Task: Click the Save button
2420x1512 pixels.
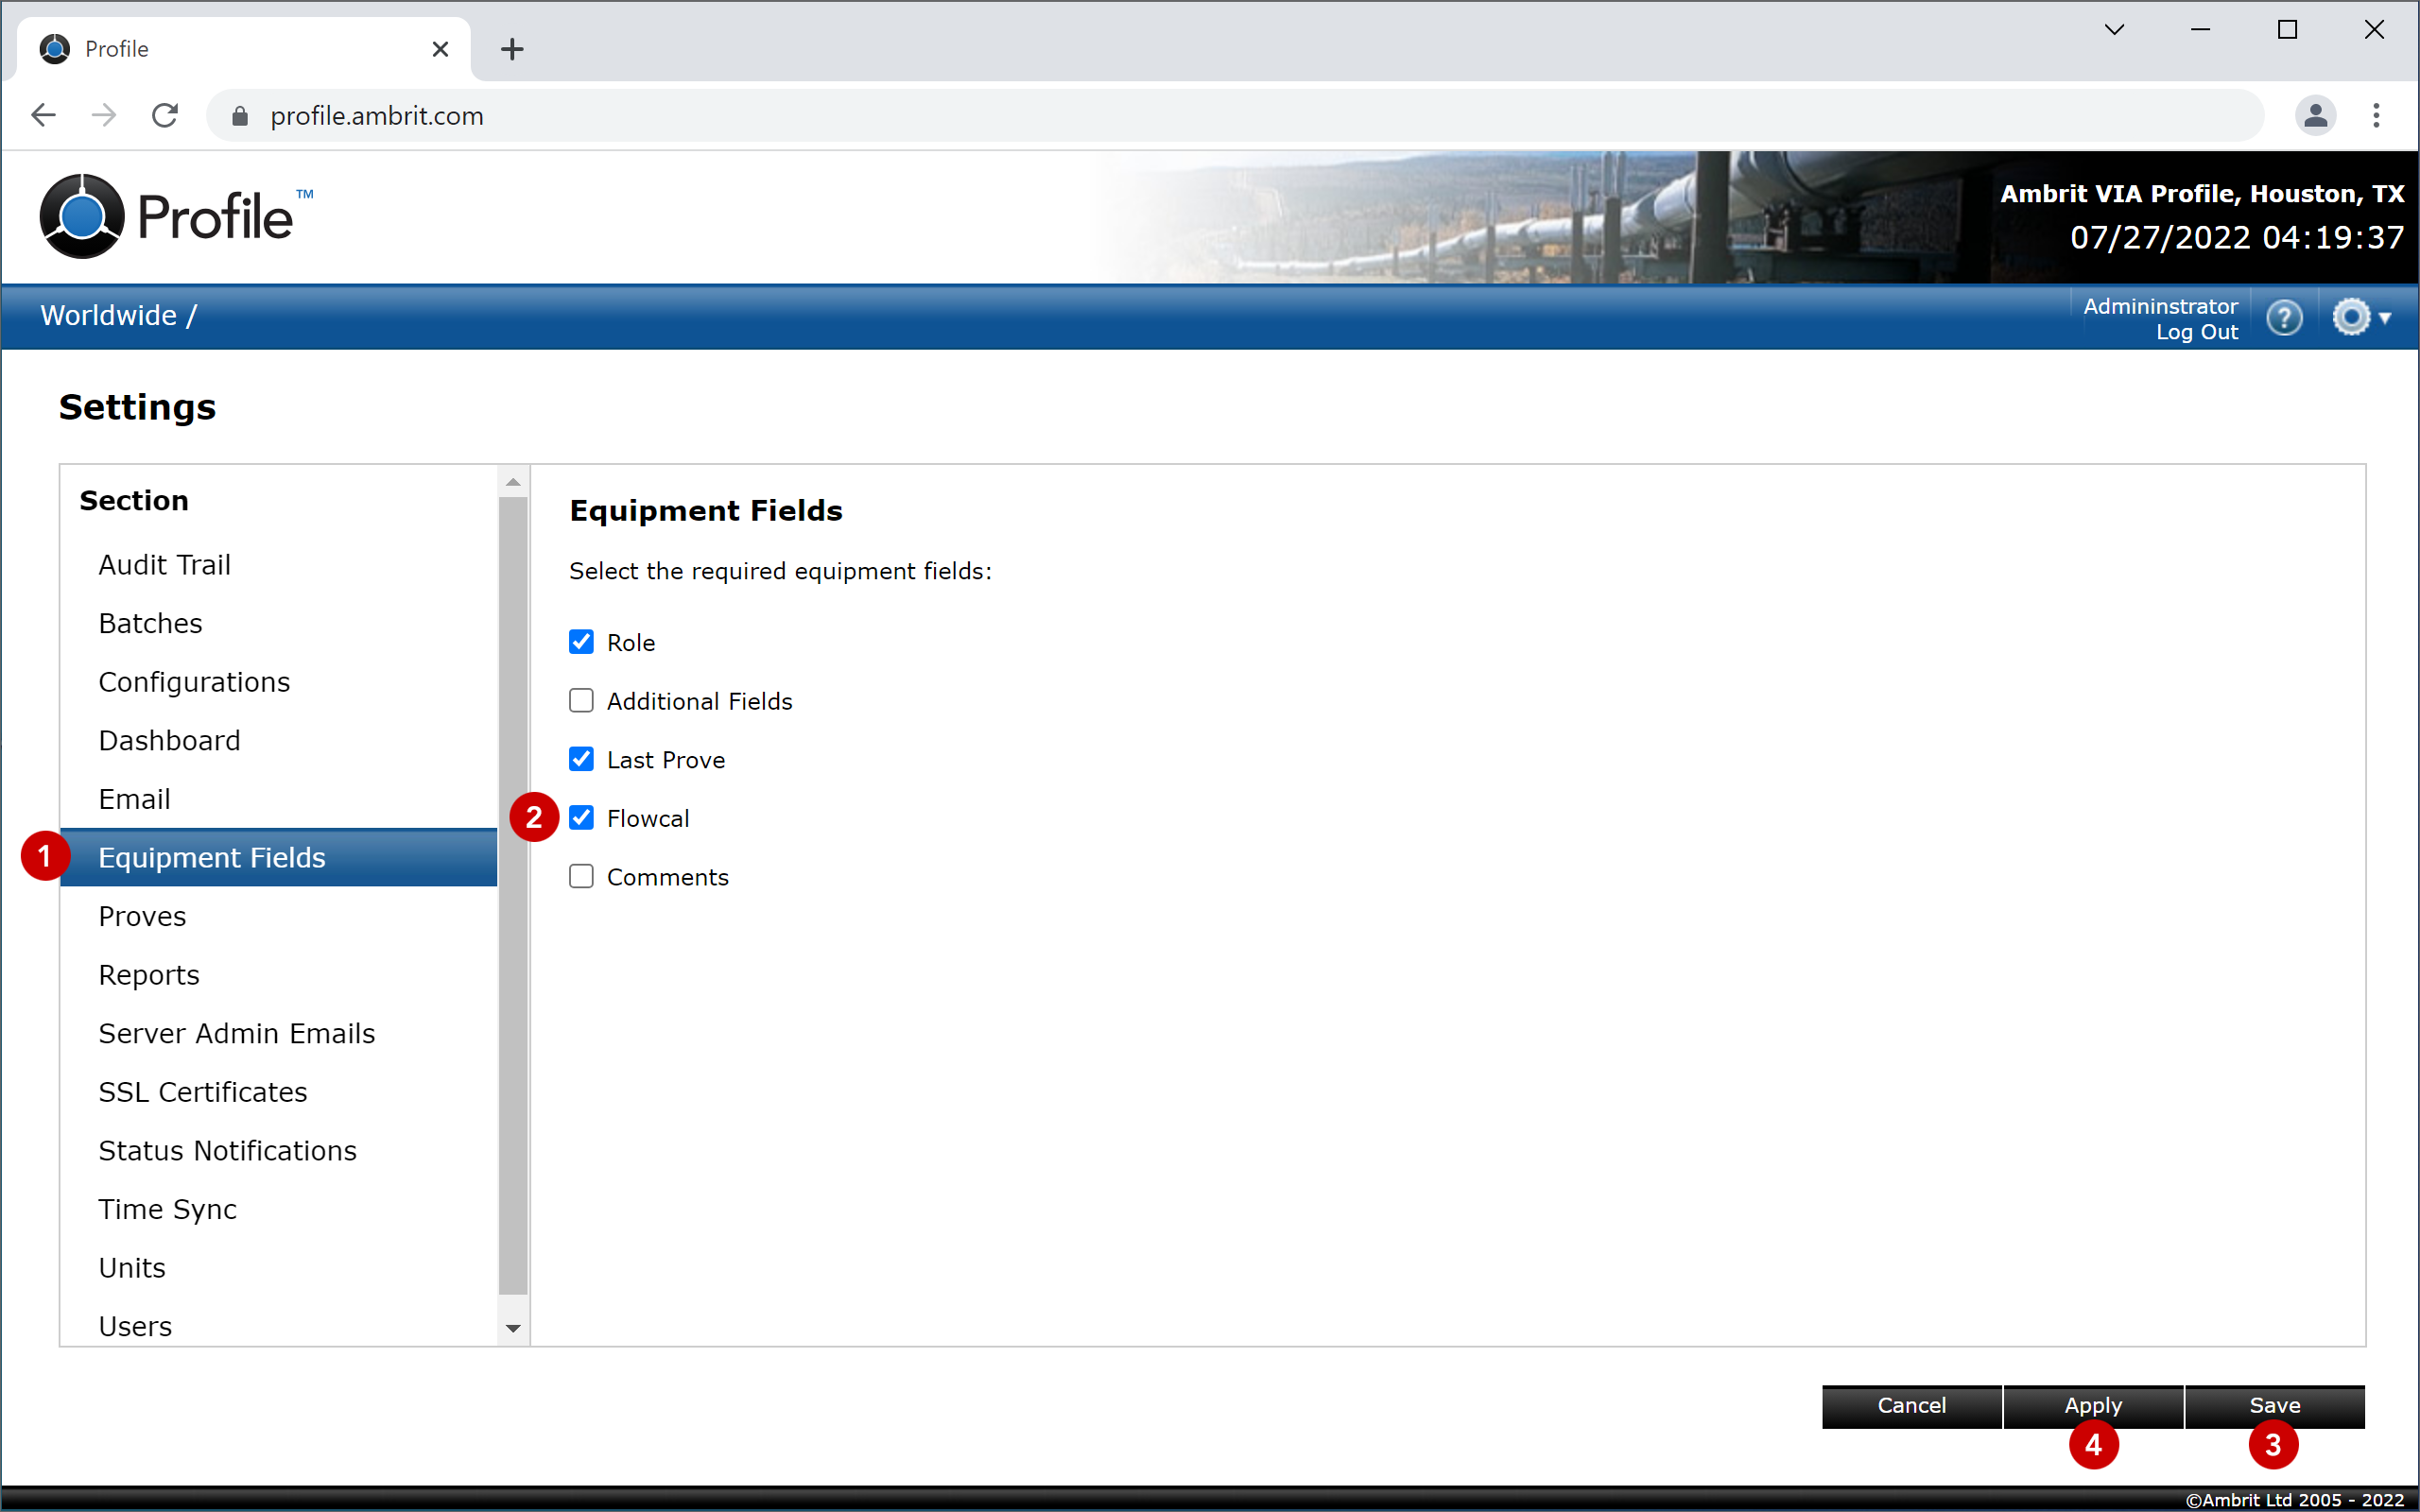Action: coord(2275,1406)
